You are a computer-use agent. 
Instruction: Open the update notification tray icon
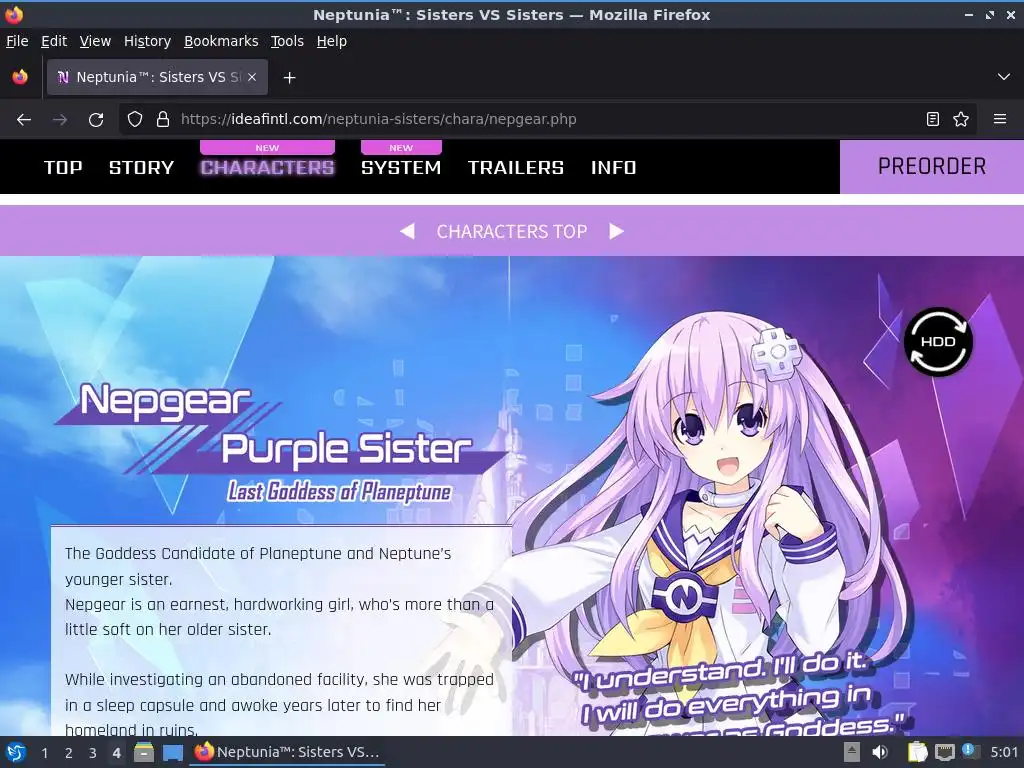(970, 751)
